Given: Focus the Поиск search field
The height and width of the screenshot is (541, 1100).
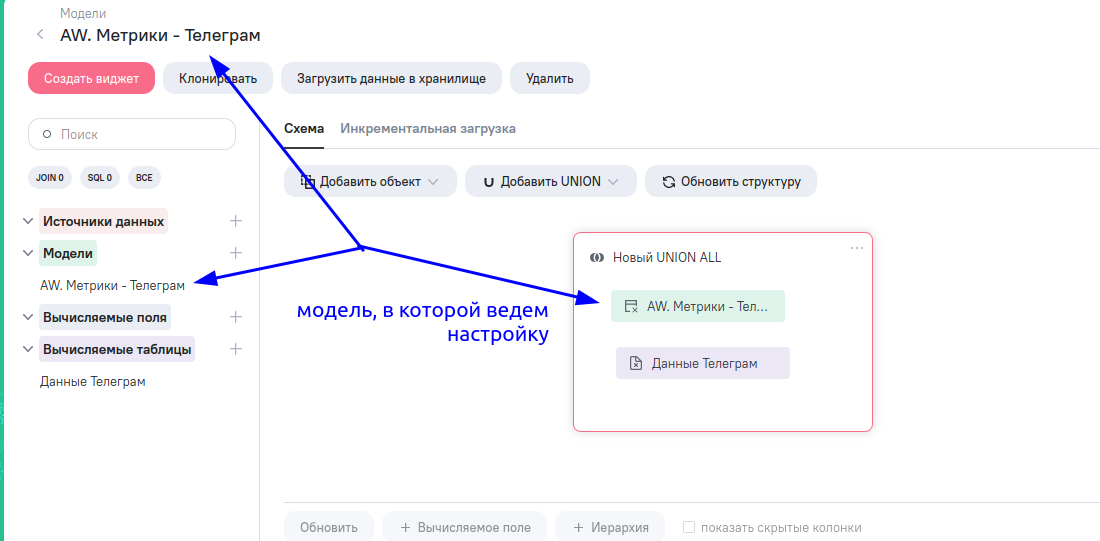Looking at the screenshot, I should 132,134.
